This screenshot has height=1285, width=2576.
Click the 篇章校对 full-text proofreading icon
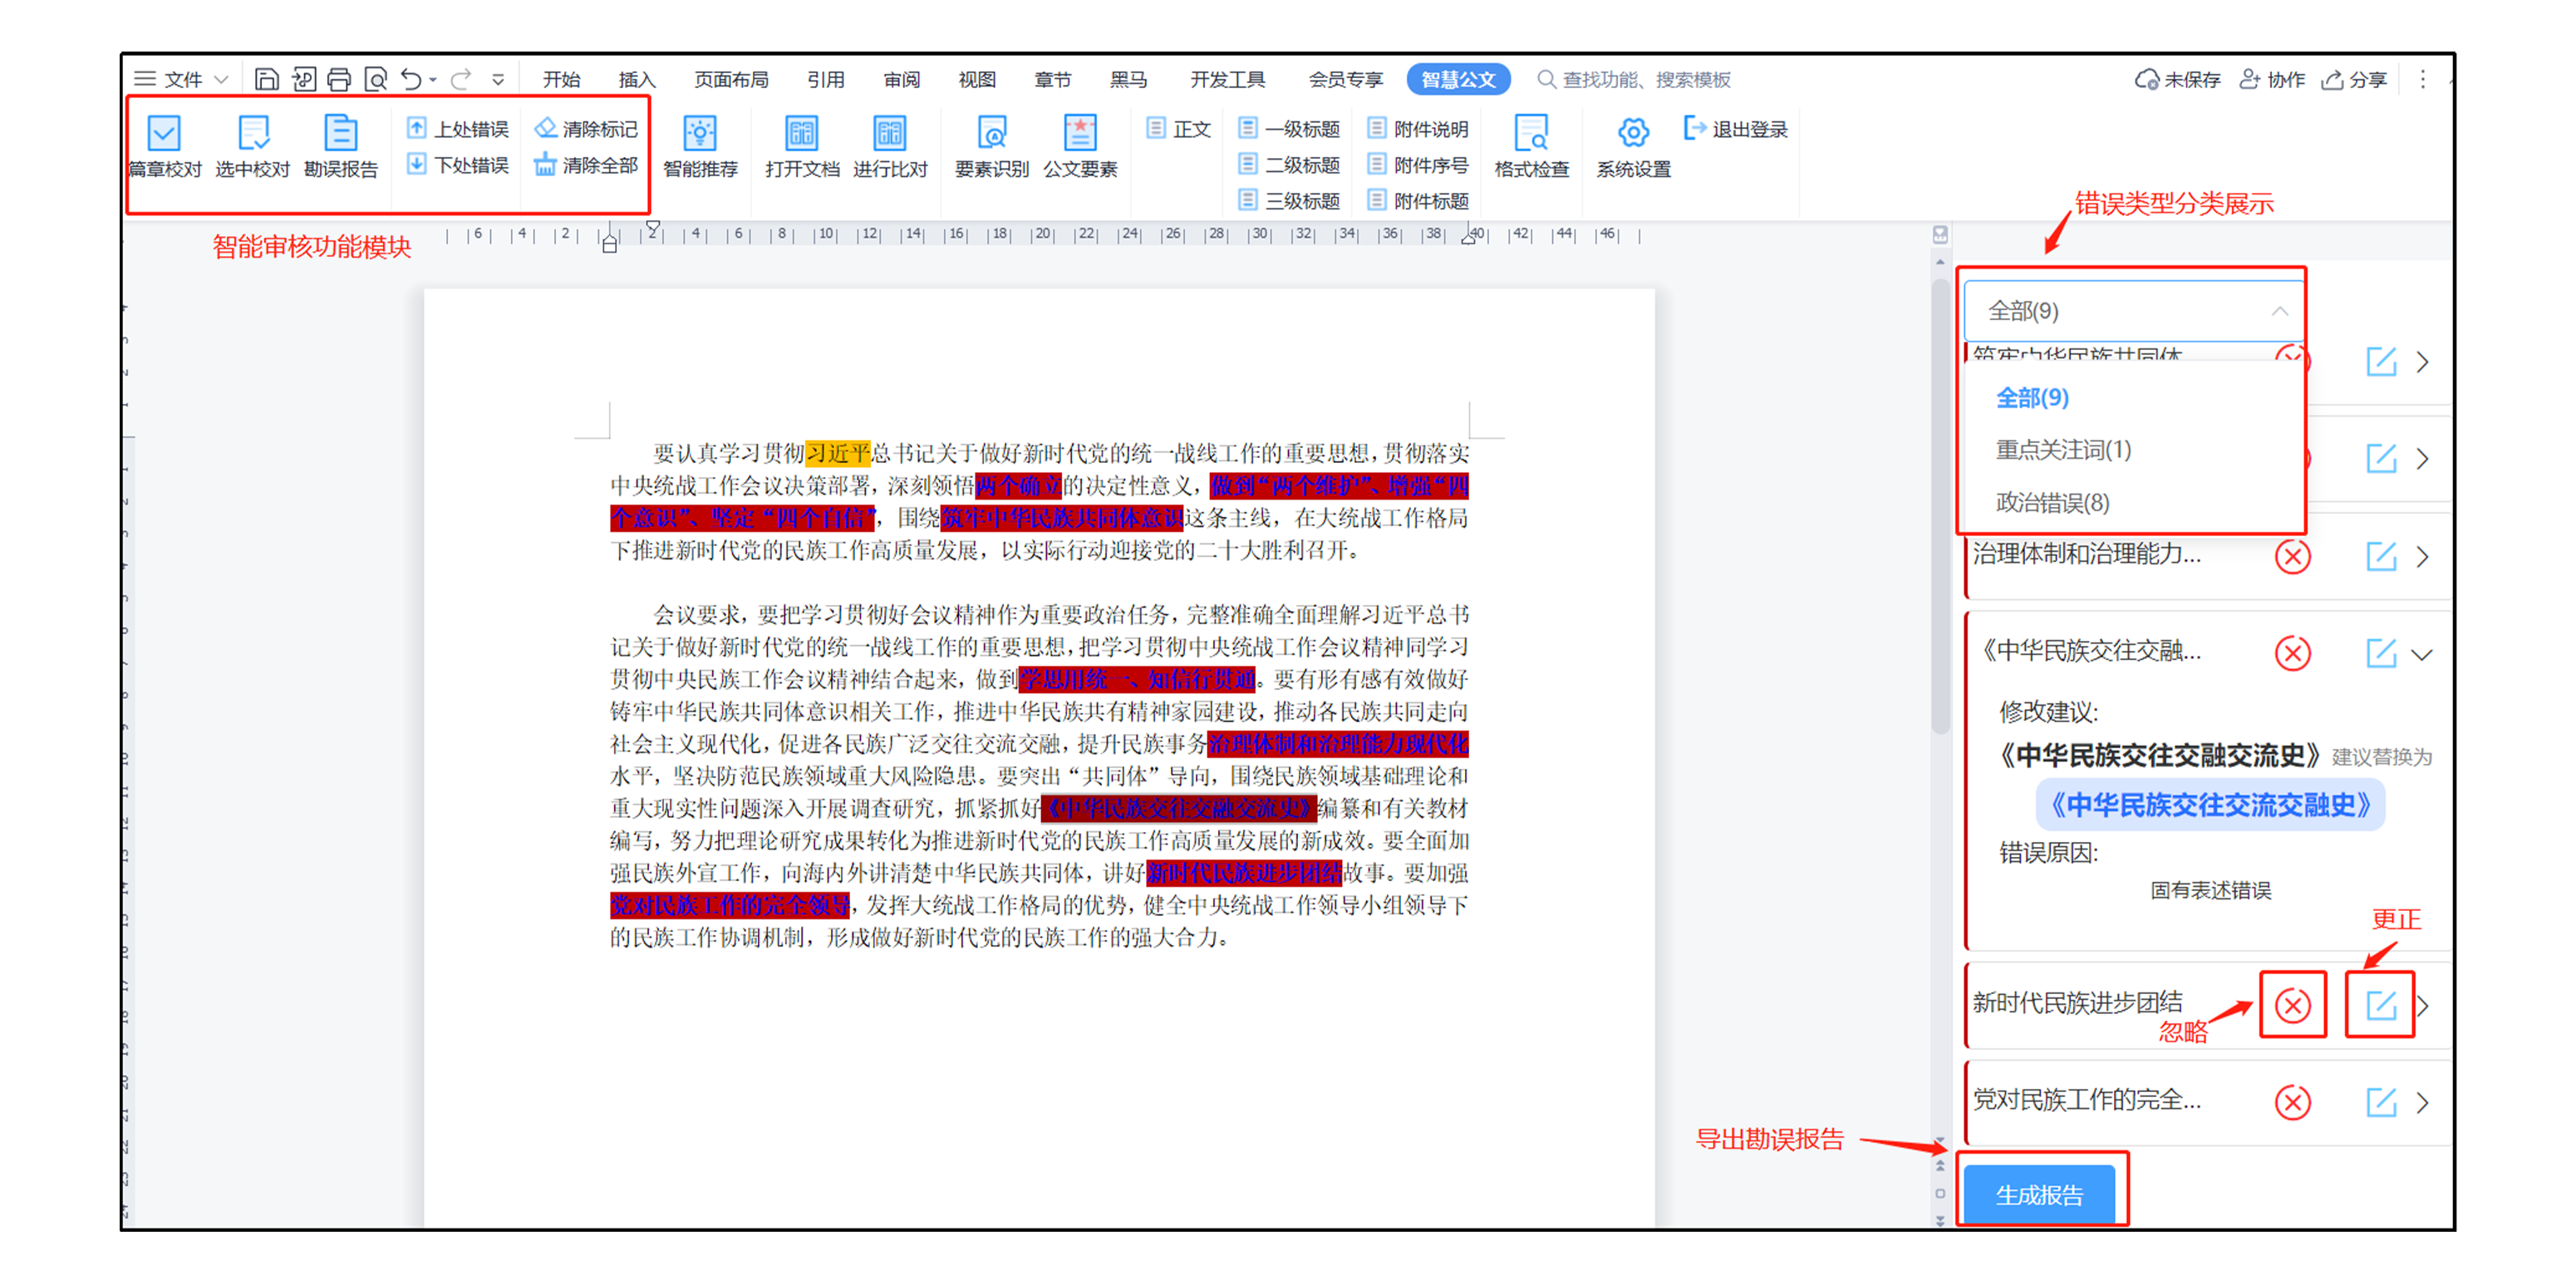pos(164,135)
